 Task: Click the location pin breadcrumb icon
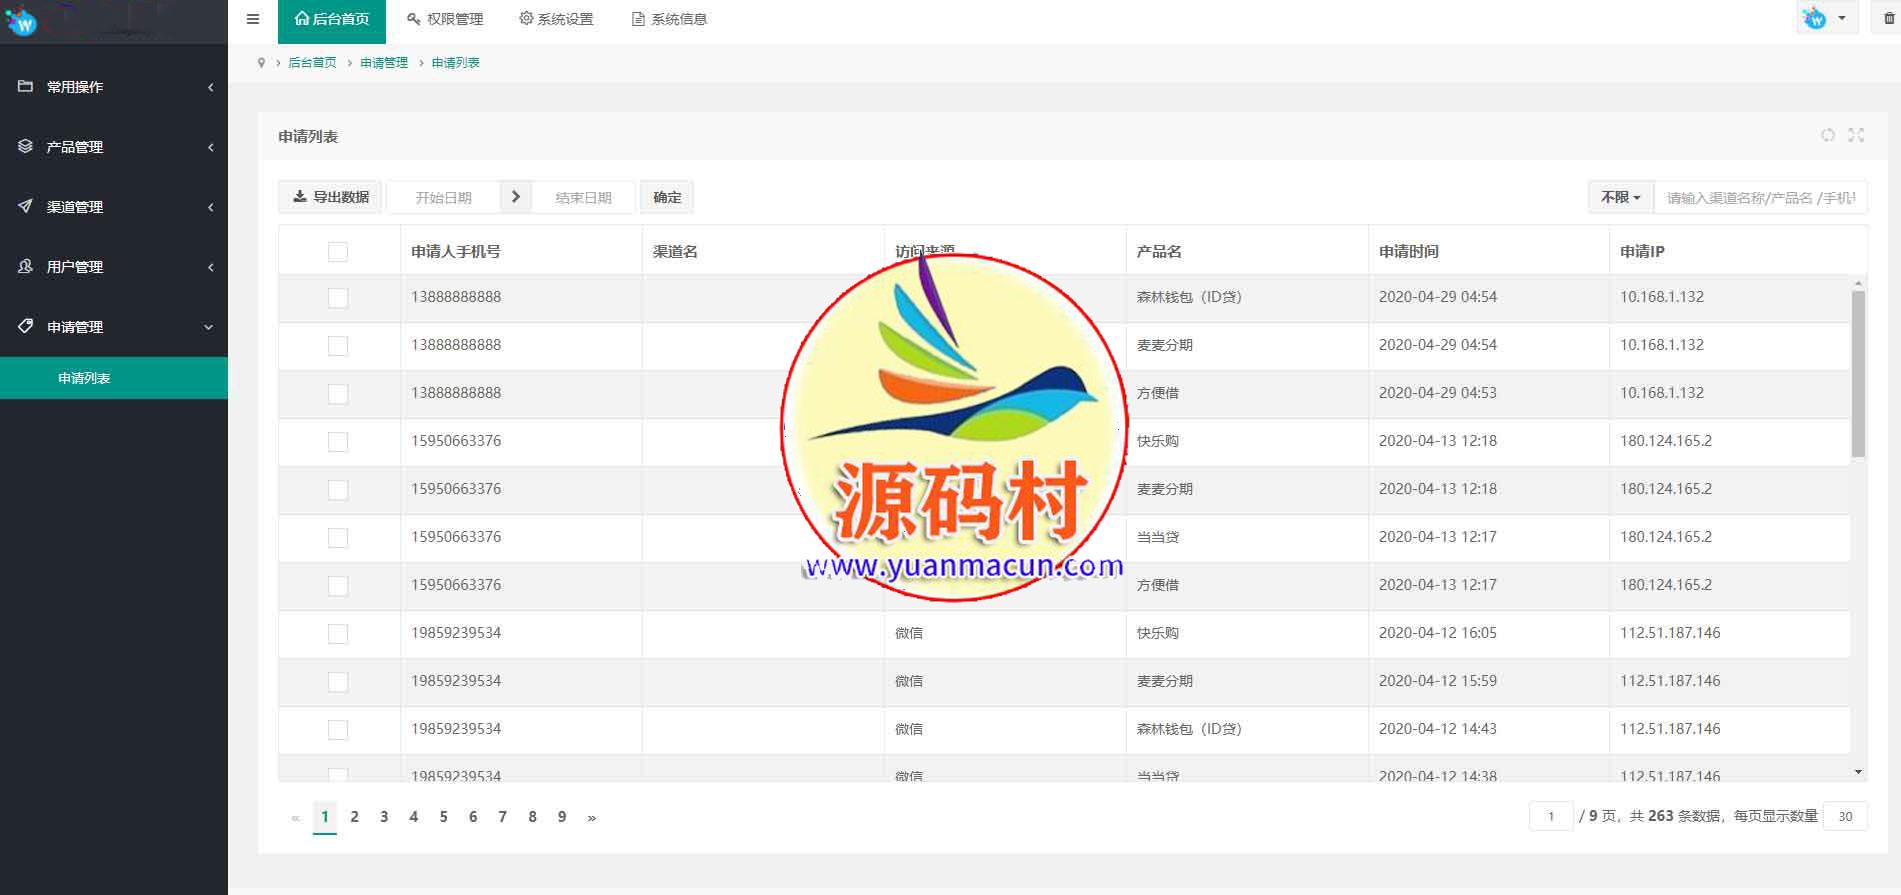pos(262,63)
